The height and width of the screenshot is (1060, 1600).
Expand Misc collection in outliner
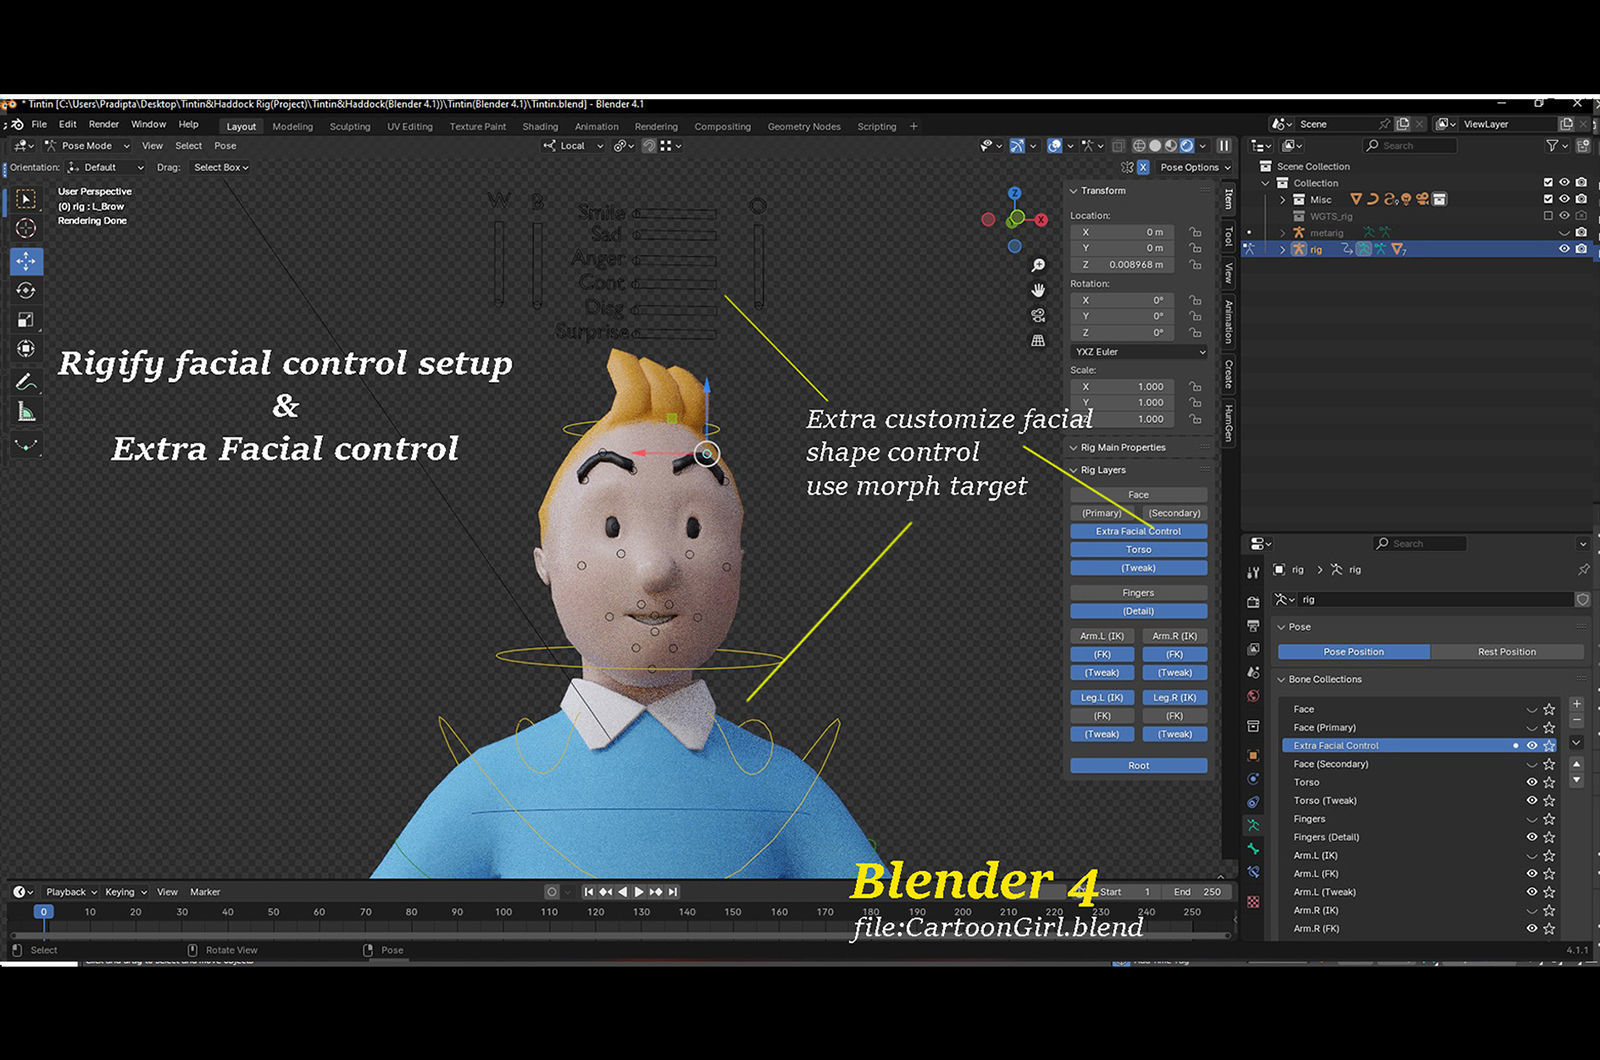point(1283,200)
